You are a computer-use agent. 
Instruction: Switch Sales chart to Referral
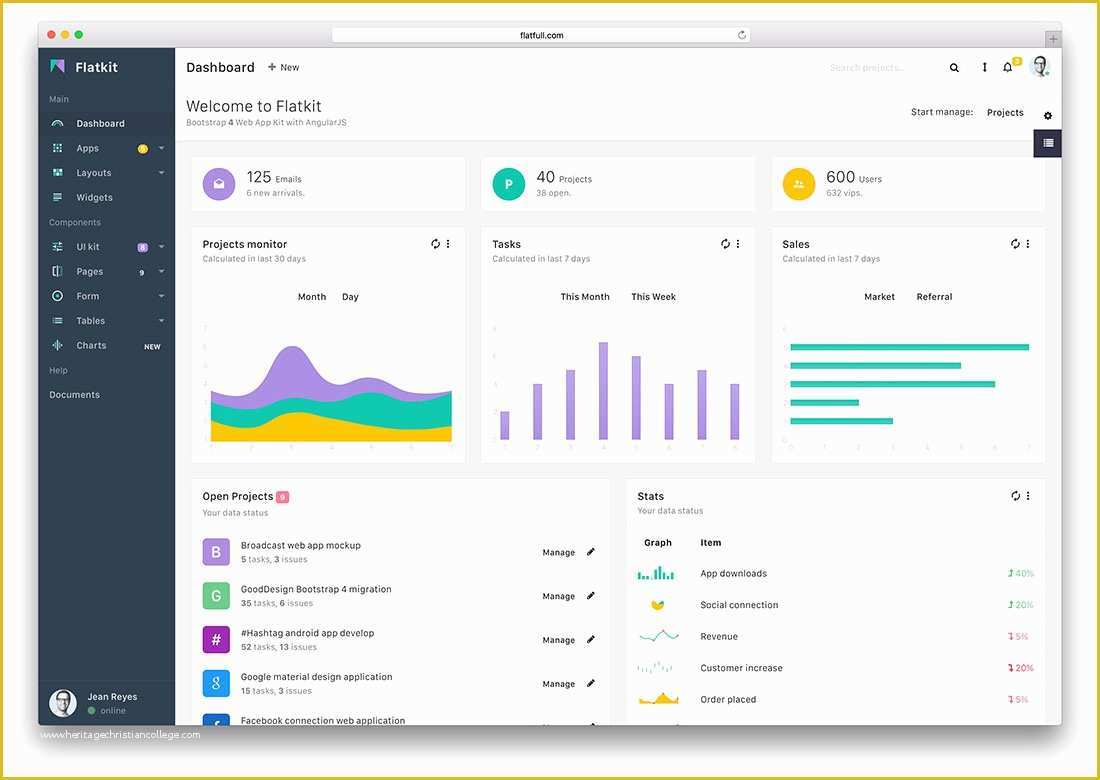(x=933, y=296)
